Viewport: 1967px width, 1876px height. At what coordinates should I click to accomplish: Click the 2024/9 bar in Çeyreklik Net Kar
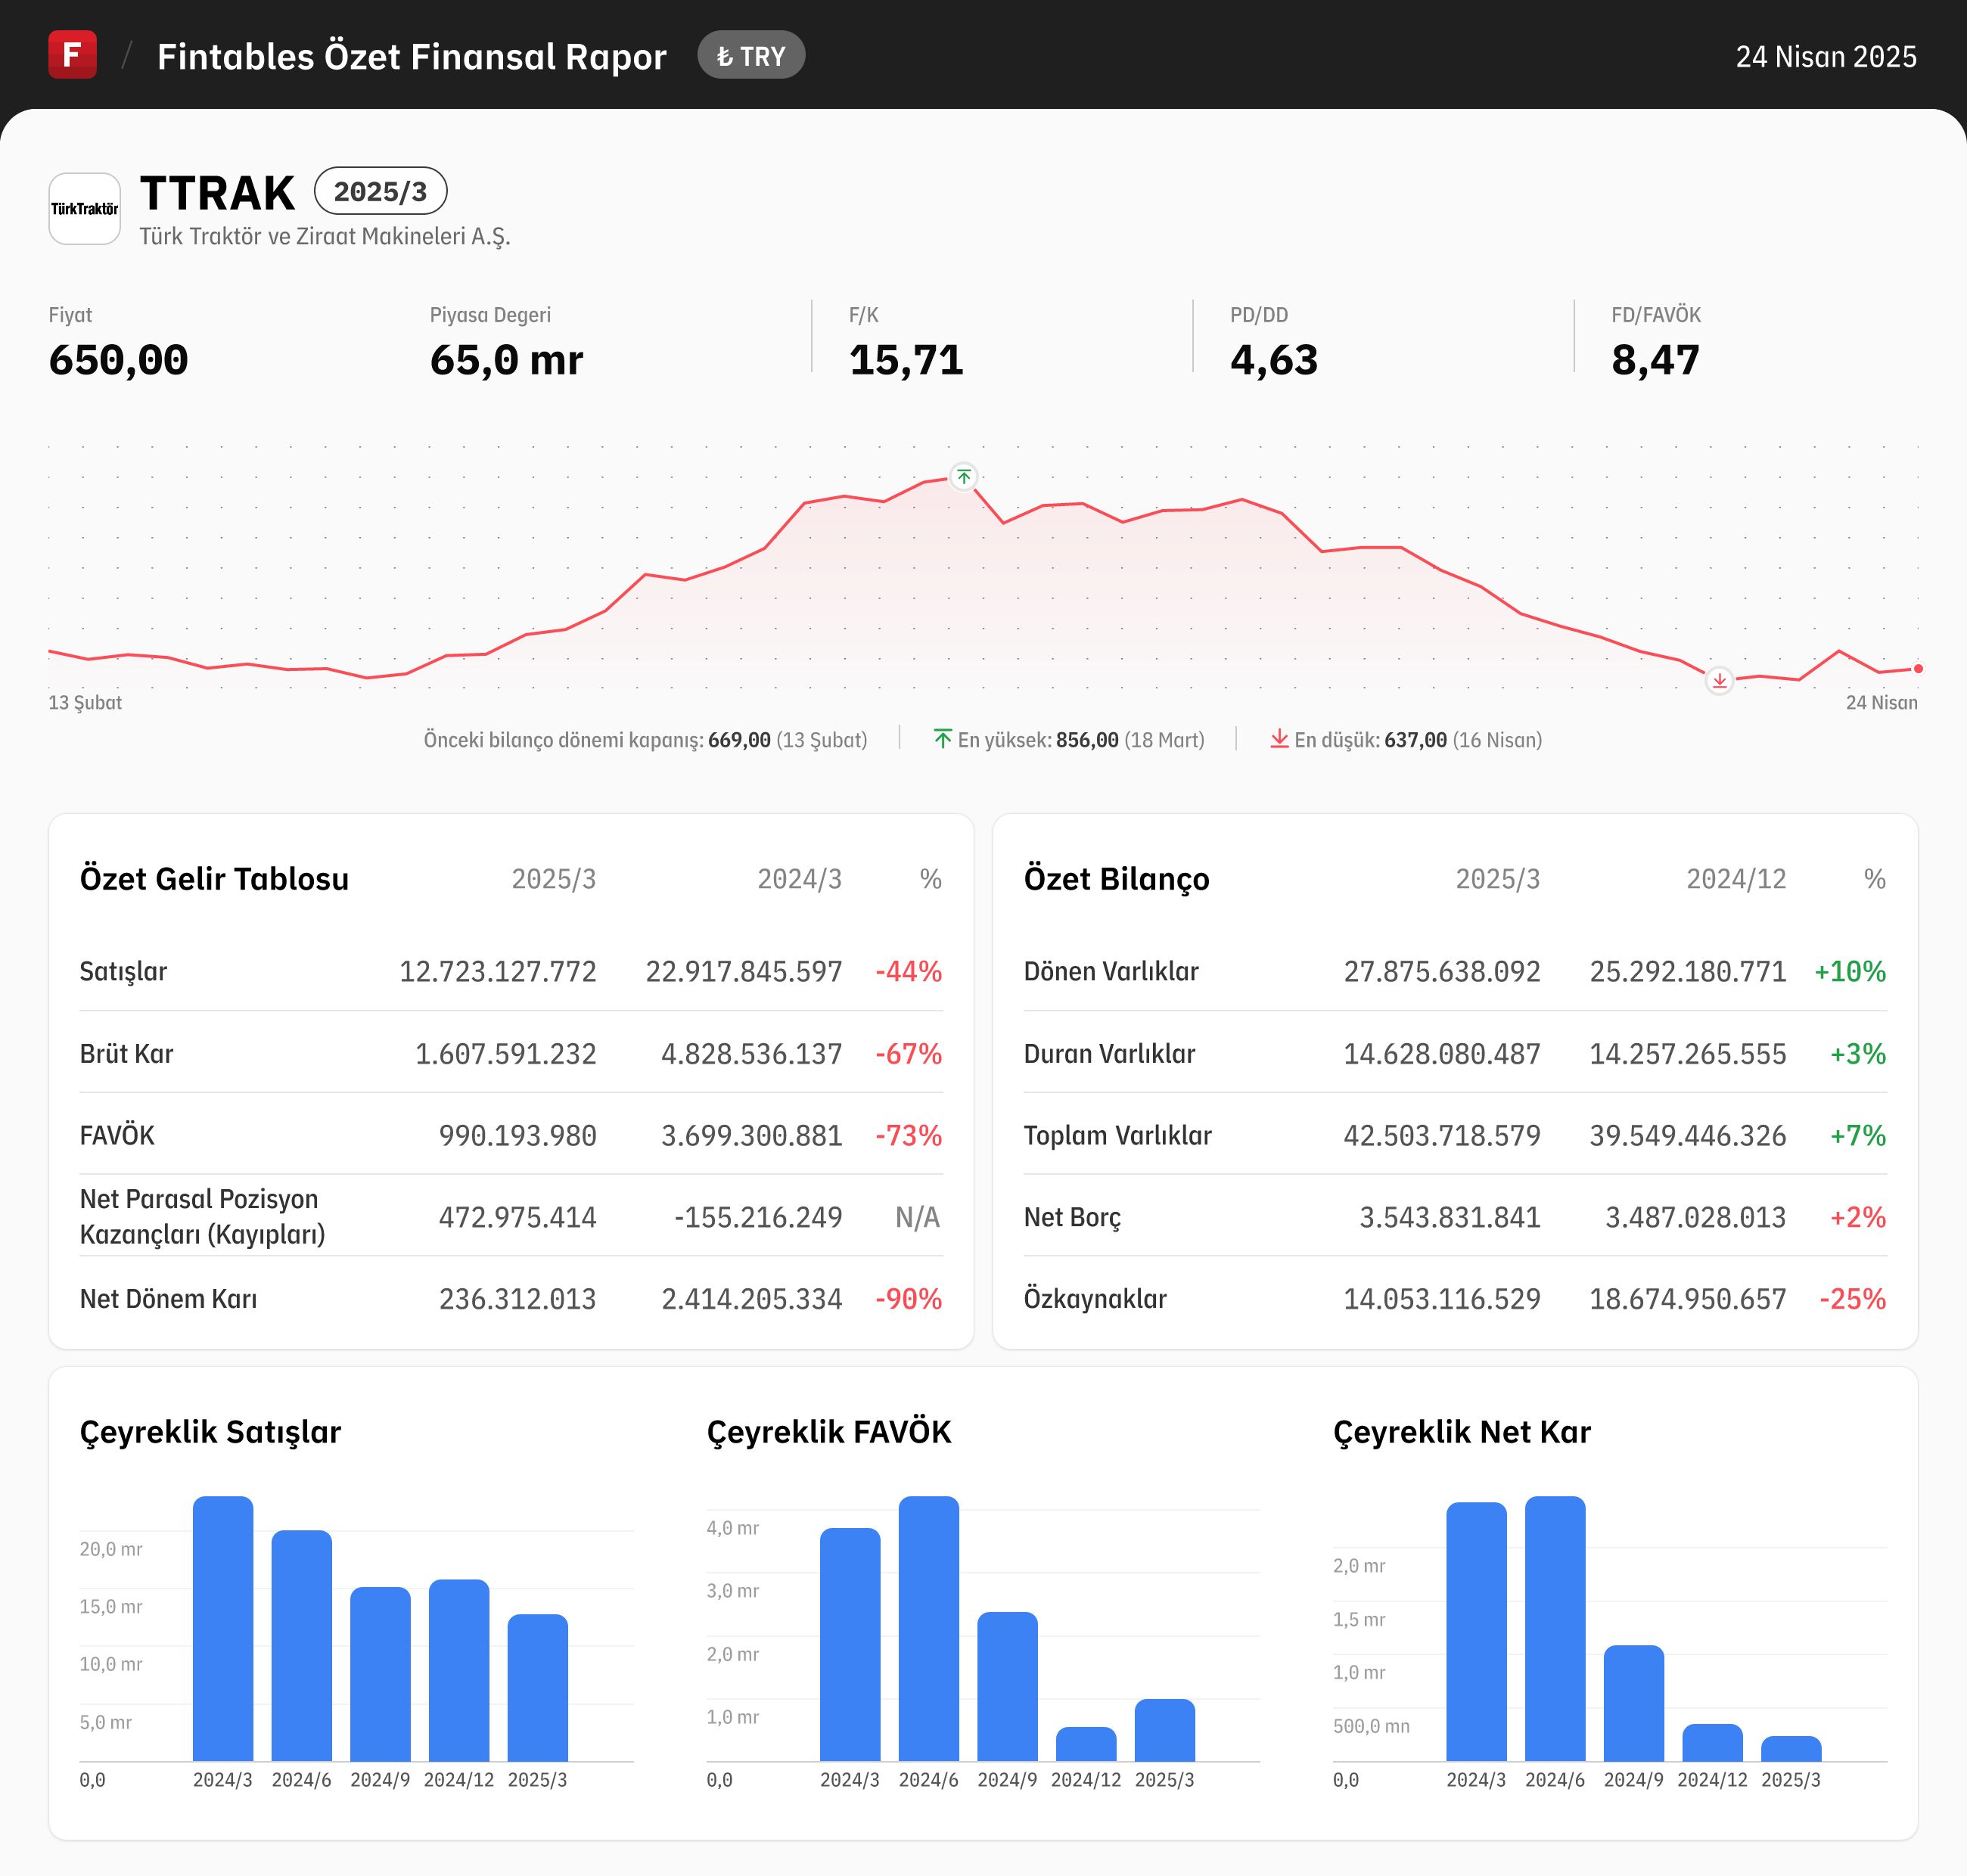[x=1633, y=1703]
